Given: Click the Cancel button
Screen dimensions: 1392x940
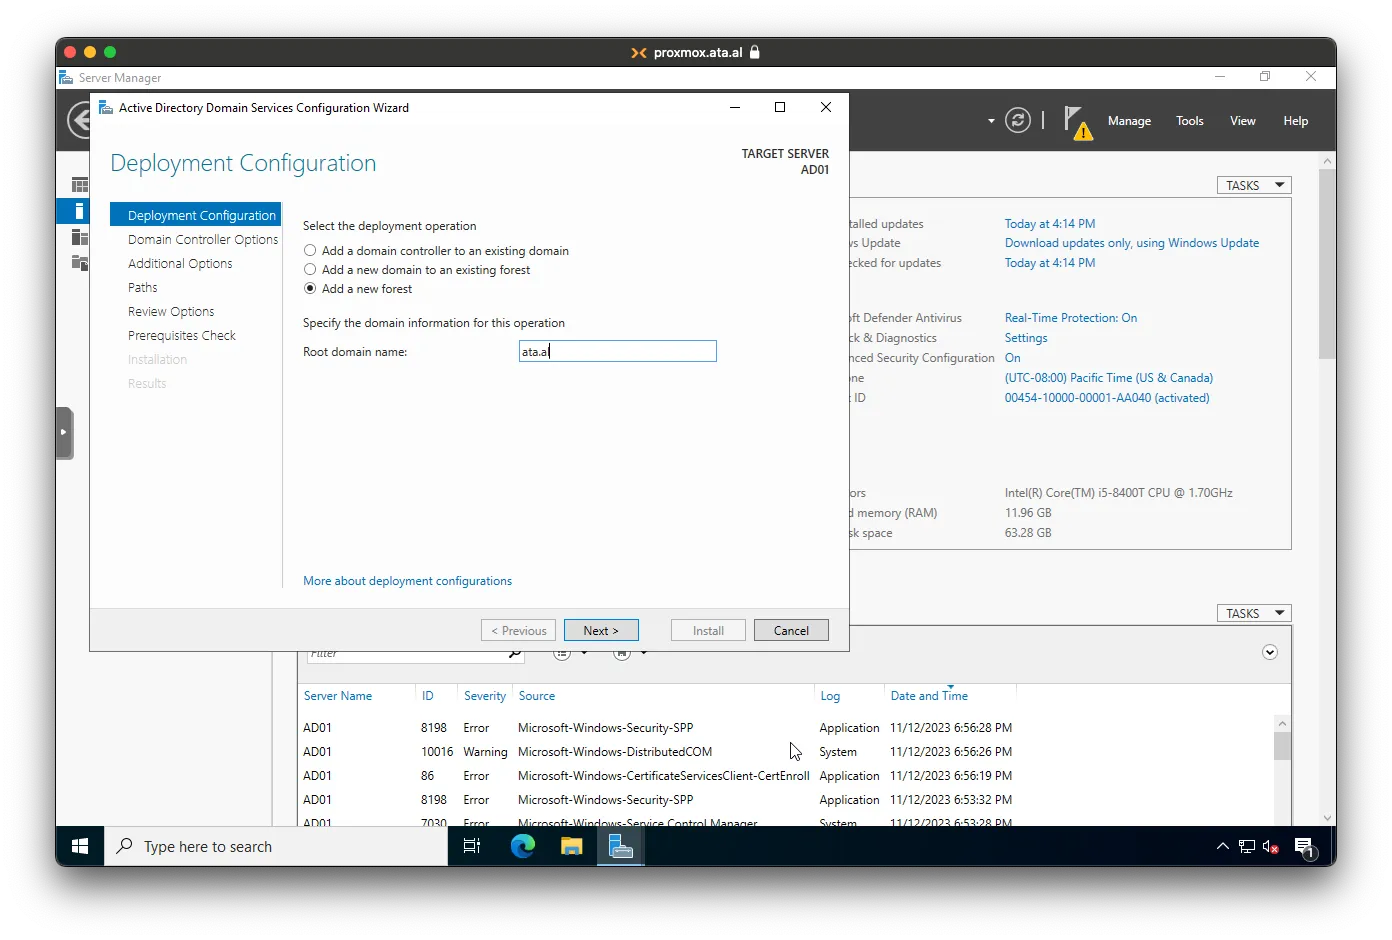Looking at the screenshot, I should 791,630.
